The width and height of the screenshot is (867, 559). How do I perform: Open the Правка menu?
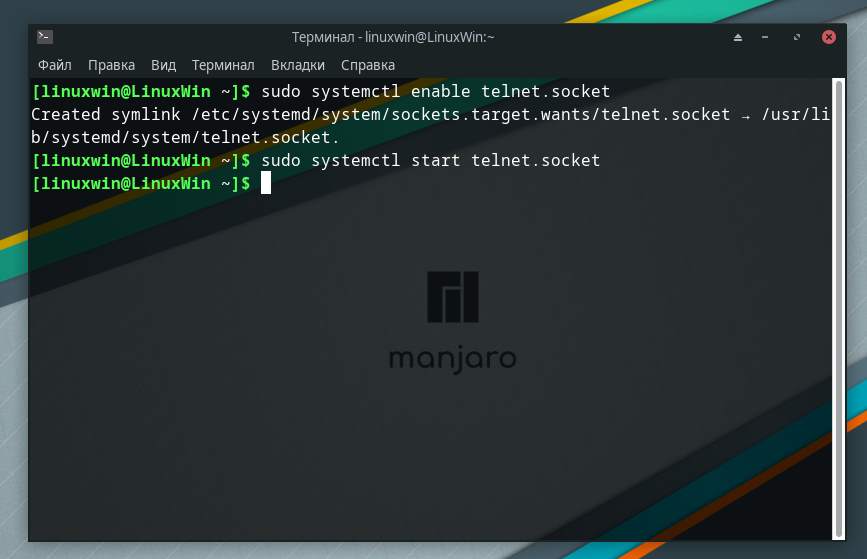pyautogui.click(x=111, y=65)
